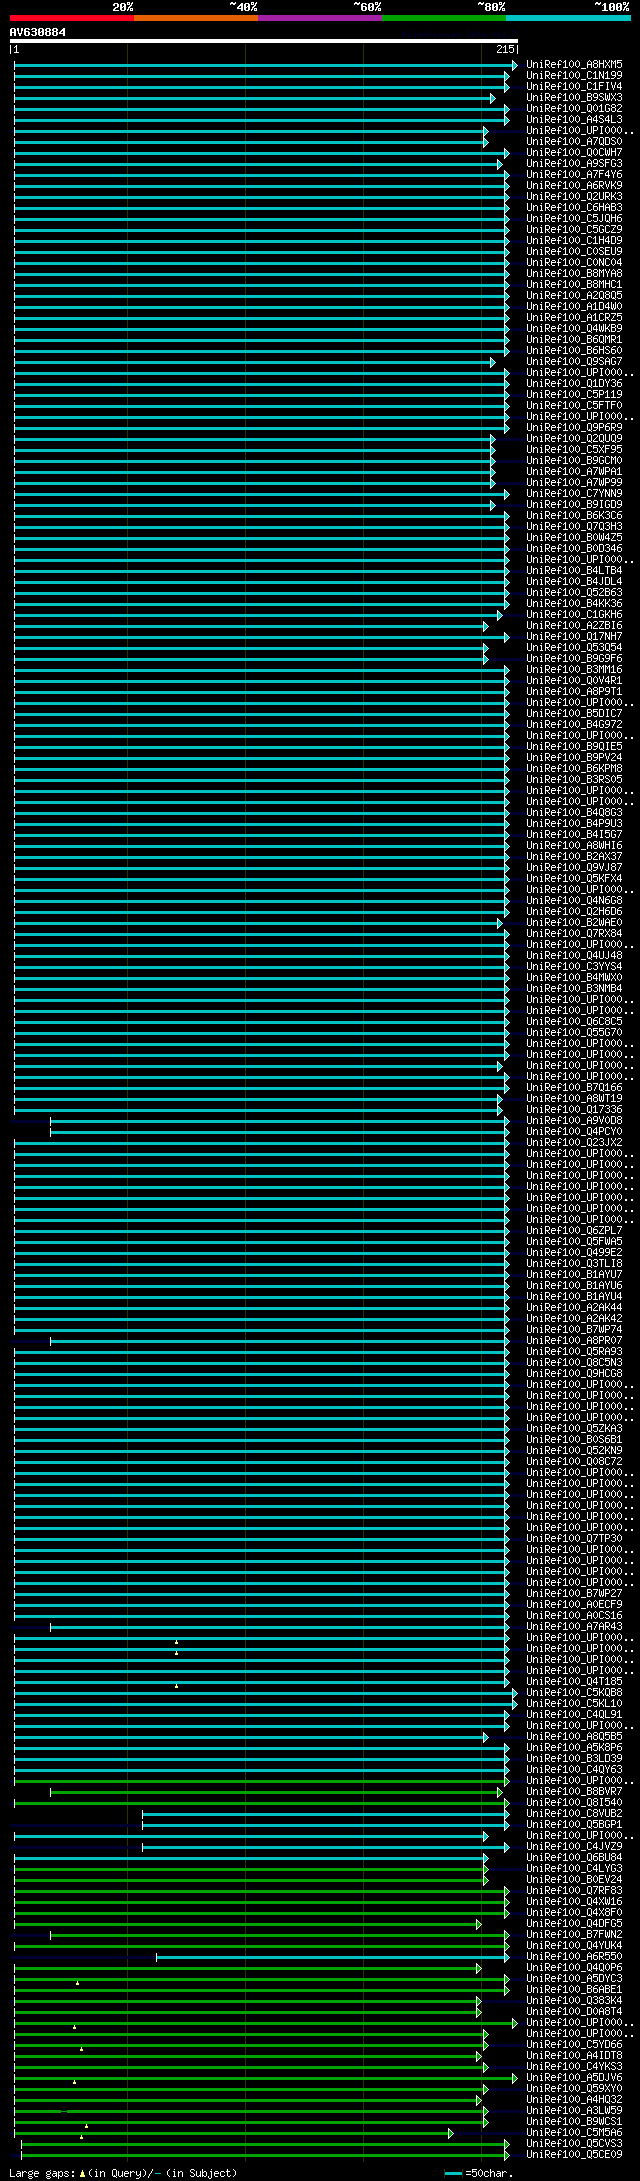Open UniRef100_Q1DY36 hit
Screen dimensions: 640x2181
pos(574,383)
